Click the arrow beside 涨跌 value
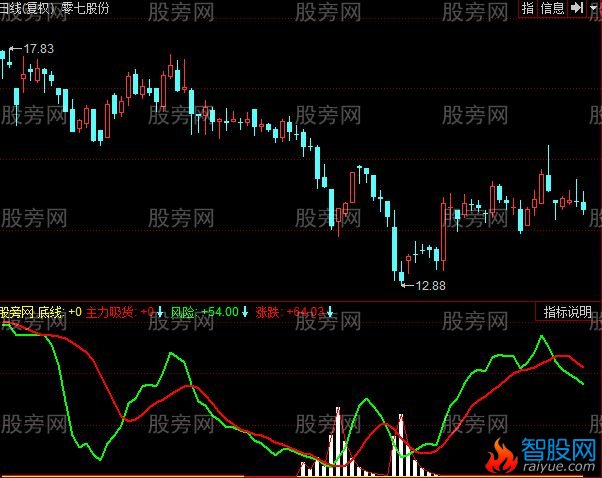This screenshot has height=478, width=602. pos(330,312)
